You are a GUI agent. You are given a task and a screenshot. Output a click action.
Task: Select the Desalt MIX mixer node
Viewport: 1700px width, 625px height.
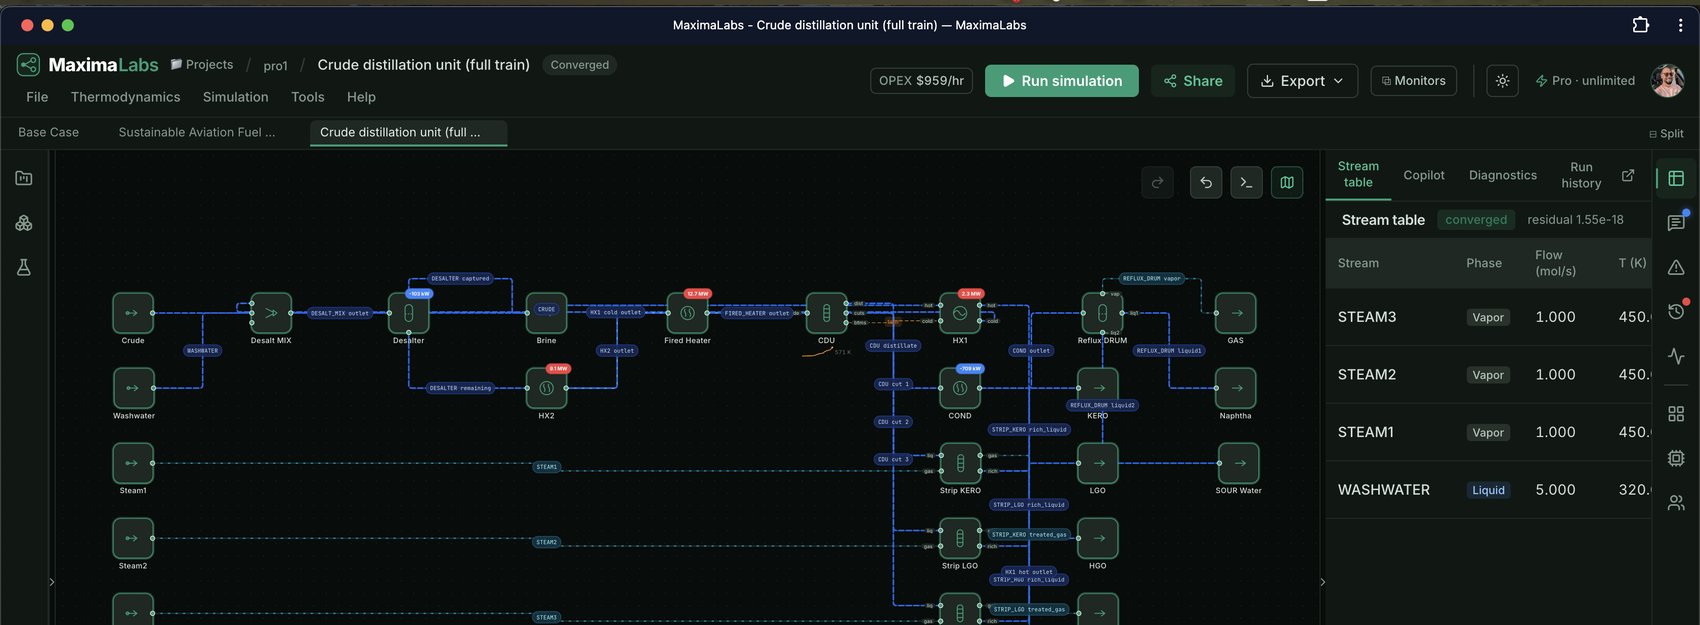(x=271, y=313)
